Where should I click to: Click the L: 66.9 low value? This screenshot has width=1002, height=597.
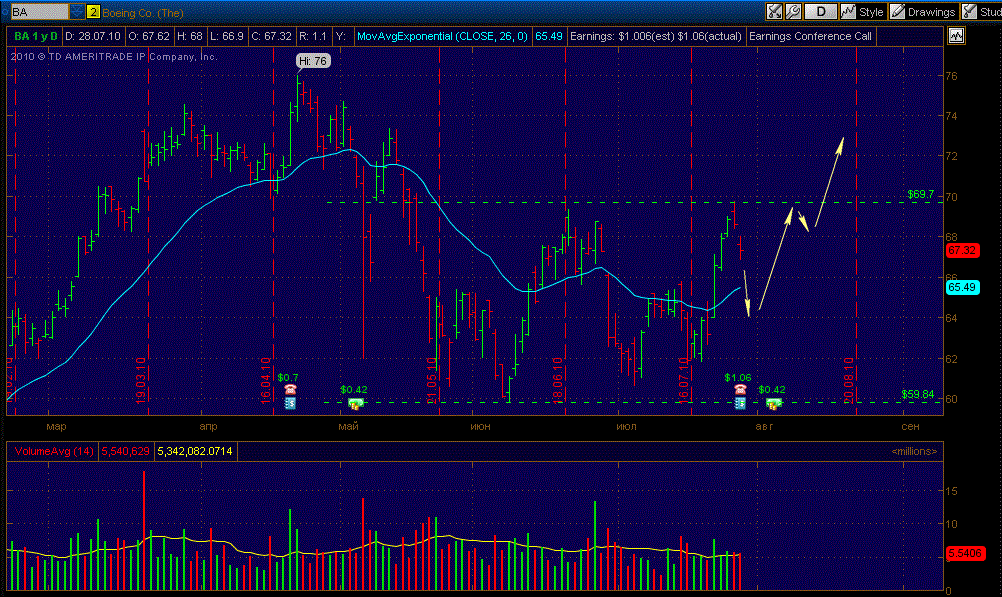[x=227, y=36]
